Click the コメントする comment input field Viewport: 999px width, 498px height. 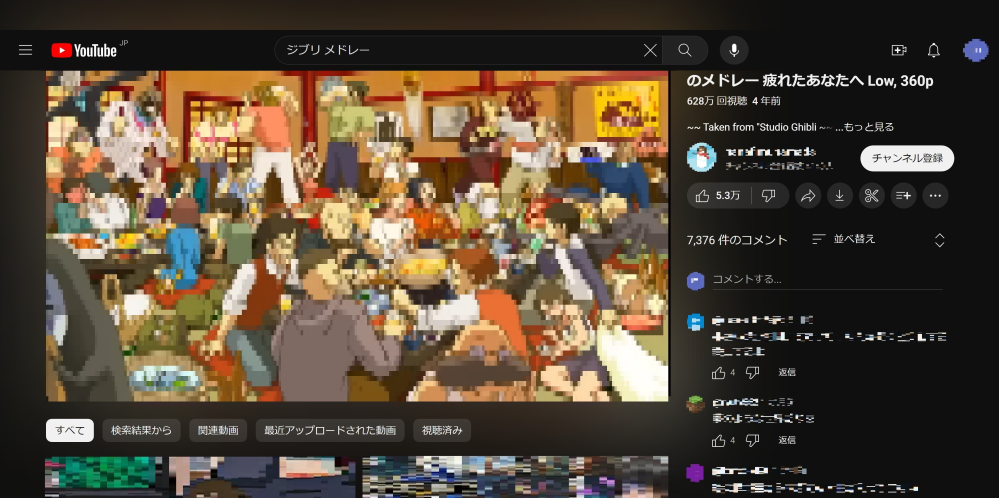pyautogui.click(x=827, y=279)
